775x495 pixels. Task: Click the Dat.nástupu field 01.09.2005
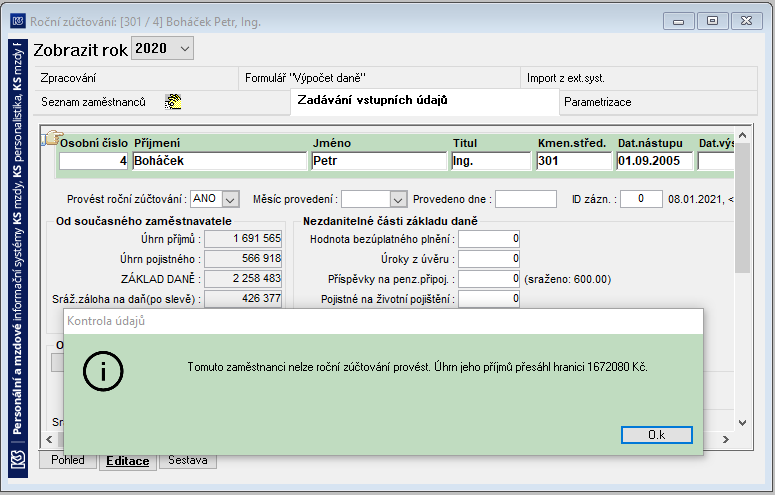tap(655, 161)
